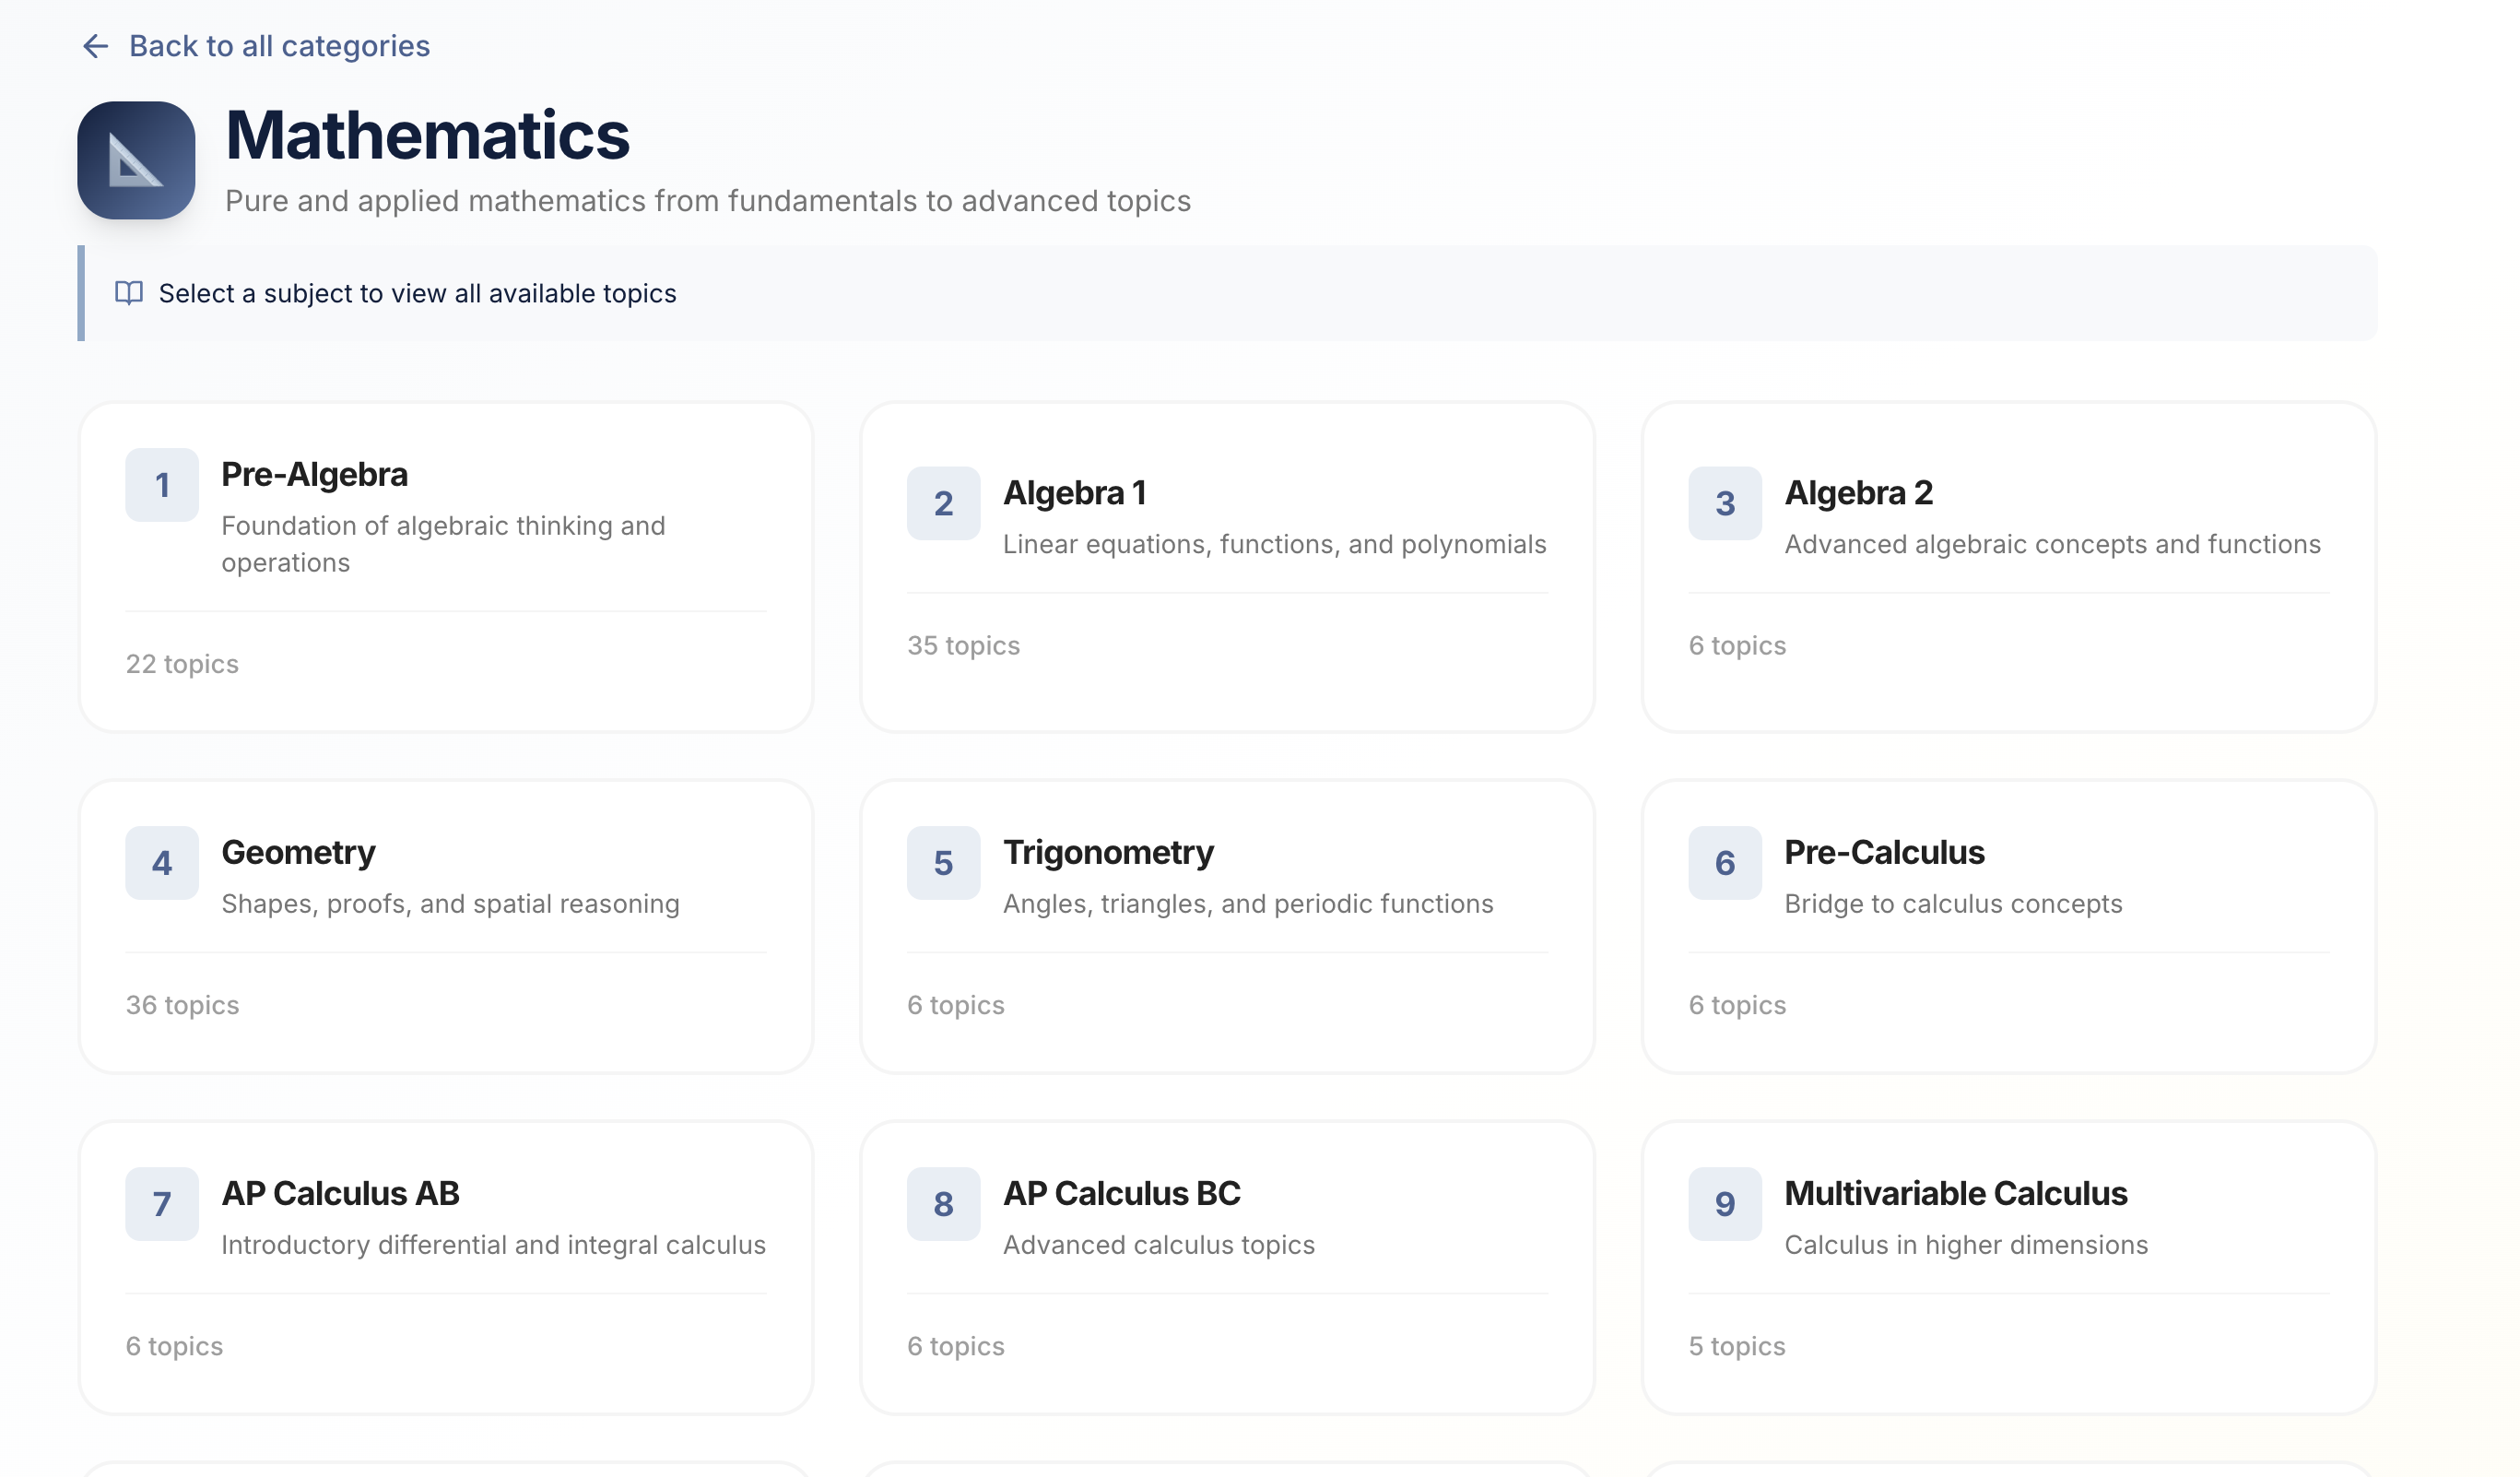Go back to all categories
Image resolution: width=2520 pixels, height=1477 pixels.
279,46
